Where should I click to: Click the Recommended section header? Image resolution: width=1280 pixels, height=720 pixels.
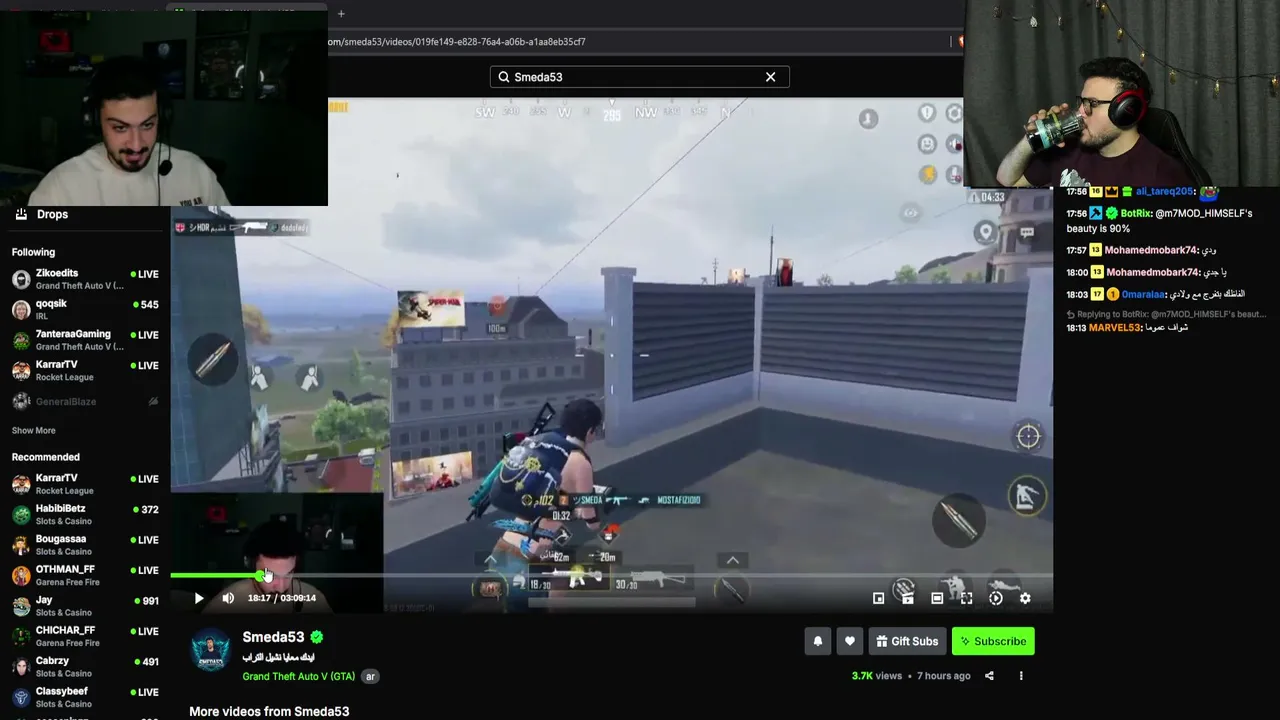[x=45, y=457]
